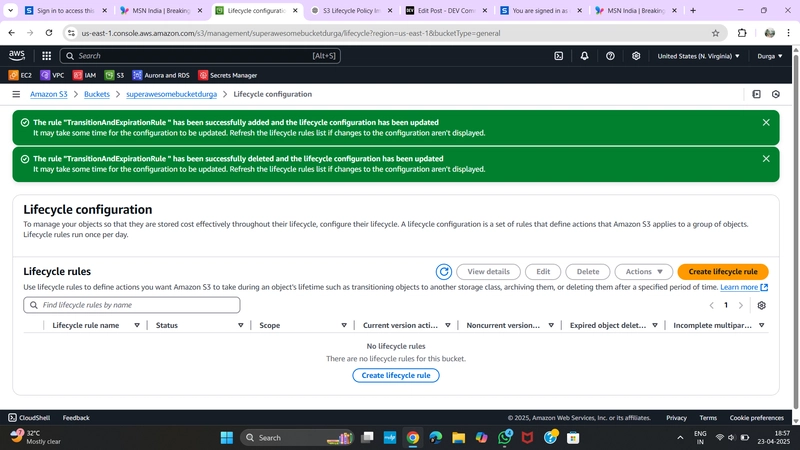Viewport: 800px width, 450px height.
Task: Open lifecycle rules table preferences gear
Action: [x=761, y=305]
